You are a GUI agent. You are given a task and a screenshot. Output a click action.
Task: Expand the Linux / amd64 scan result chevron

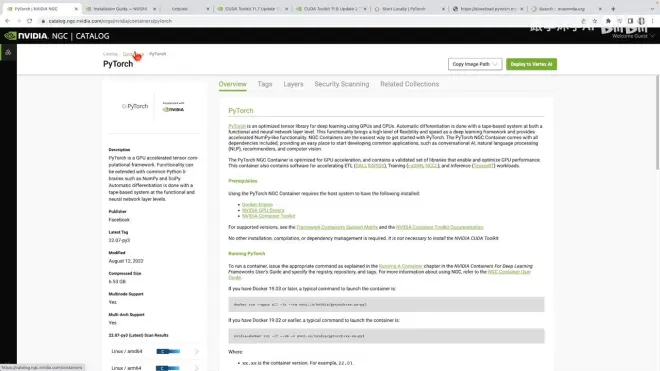(196, 351)
